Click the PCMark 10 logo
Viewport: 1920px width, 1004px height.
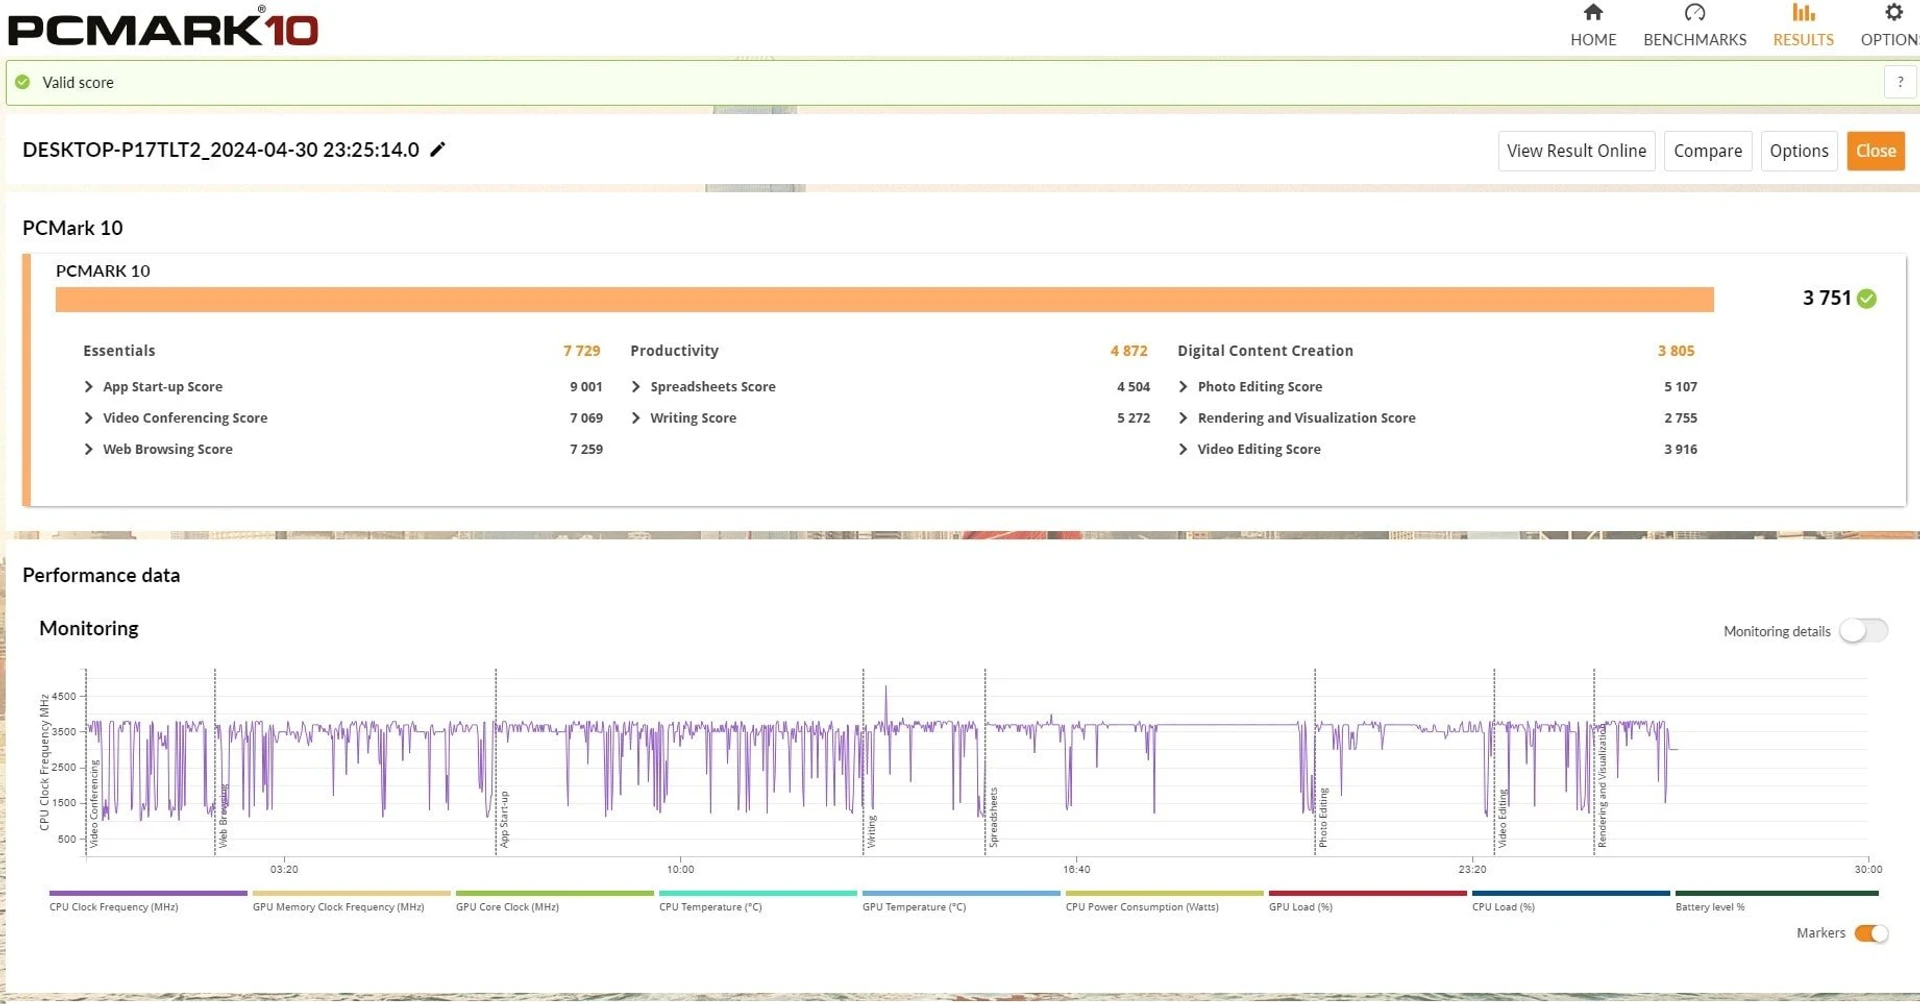(x=163, y=28)
